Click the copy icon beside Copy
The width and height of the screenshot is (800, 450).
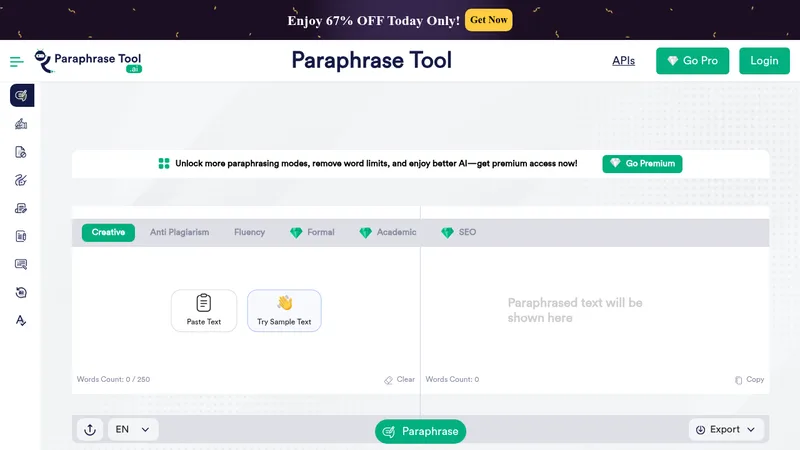pyautogui.click(x=738, y=380)
